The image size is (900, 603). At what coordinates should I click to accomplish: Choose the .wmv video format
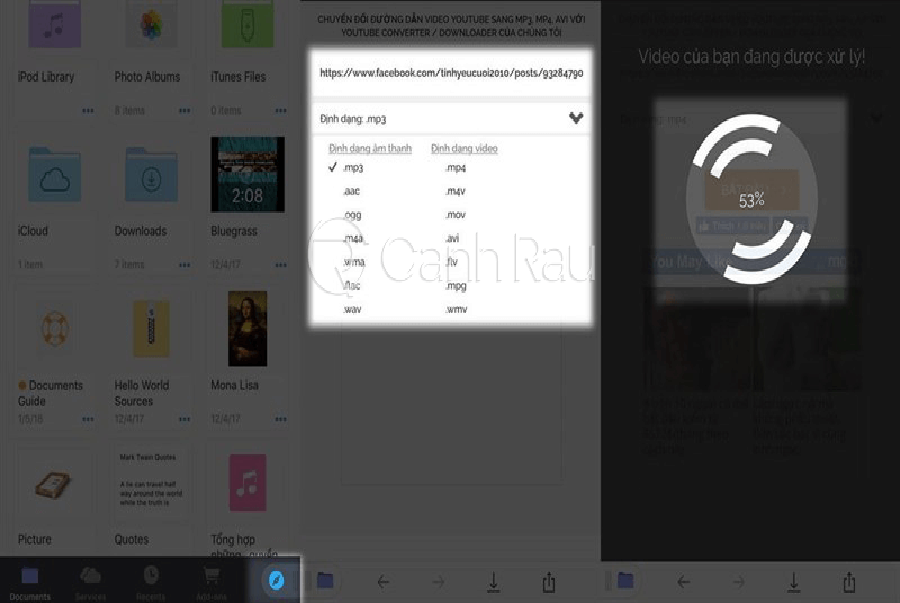[456, 309]
